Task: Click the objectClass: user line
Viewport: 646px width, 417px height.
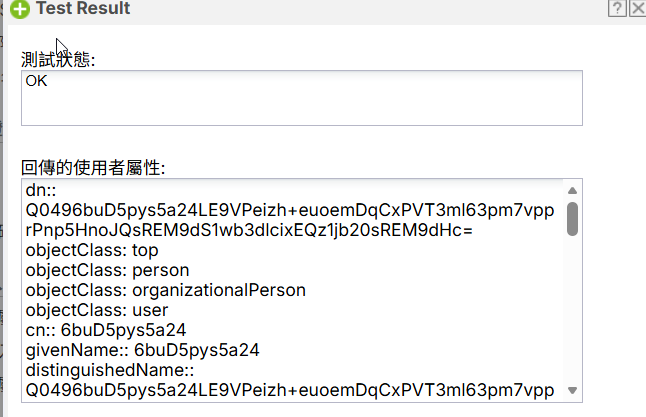Action: 97,310
